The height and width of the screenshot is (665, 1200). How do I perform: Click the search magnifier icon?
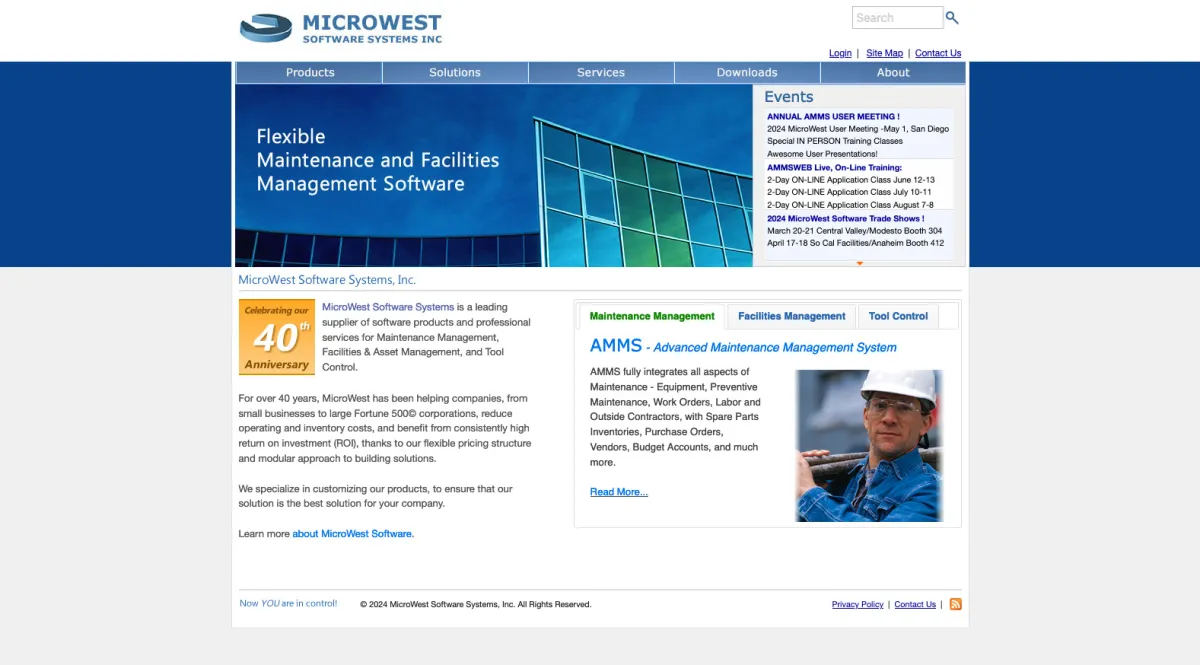(x=952, y=17)
